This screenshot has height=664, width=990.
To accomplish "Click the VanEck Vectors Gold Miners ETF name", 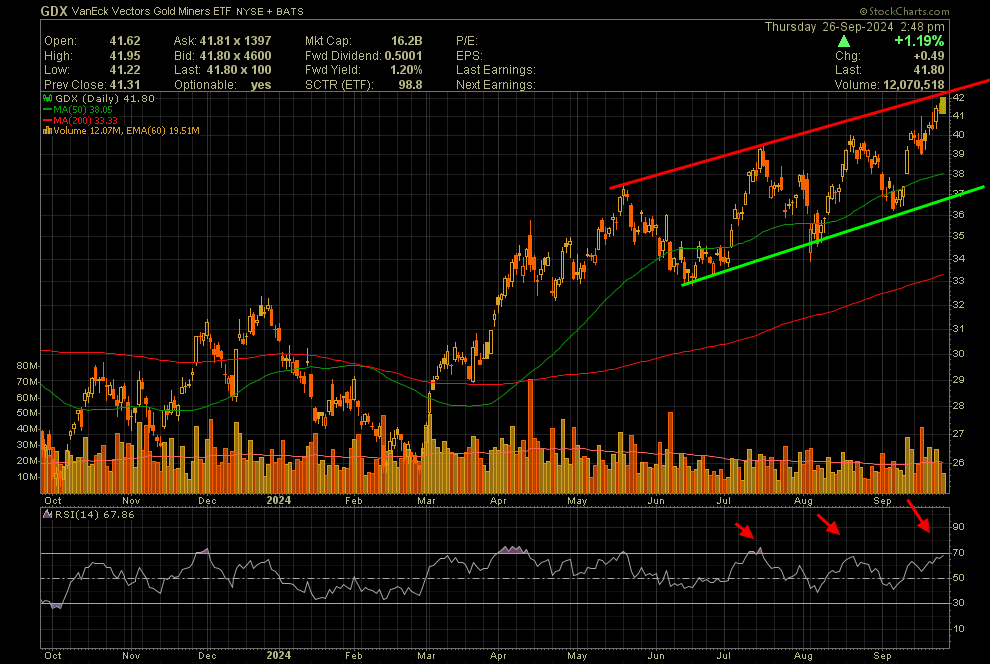I will tap(152, 11).
